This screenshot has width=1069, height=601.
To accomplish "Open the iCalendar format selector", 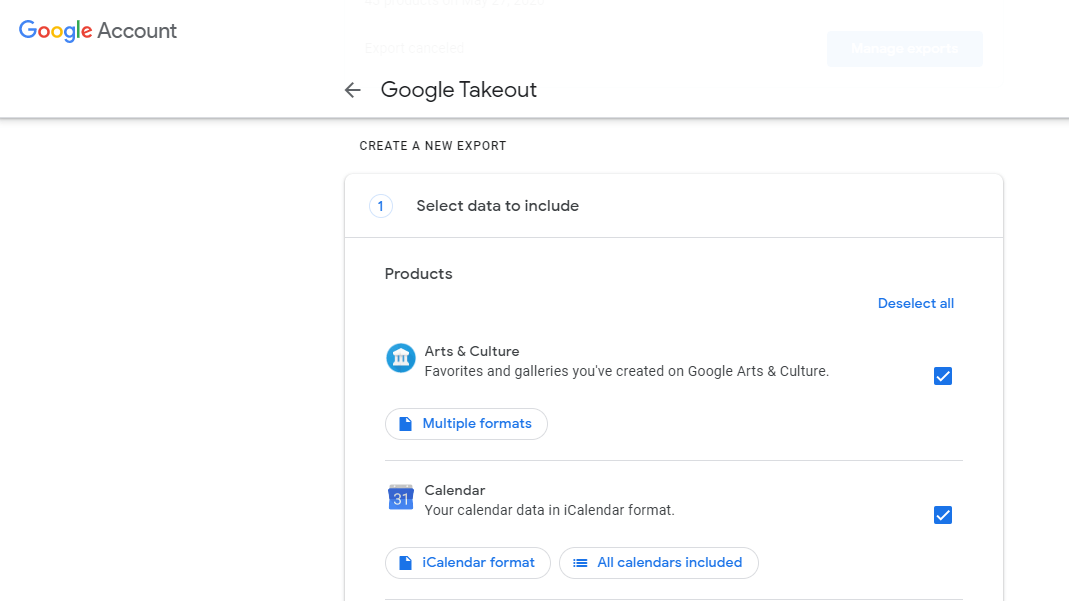I will click(467, 562).
